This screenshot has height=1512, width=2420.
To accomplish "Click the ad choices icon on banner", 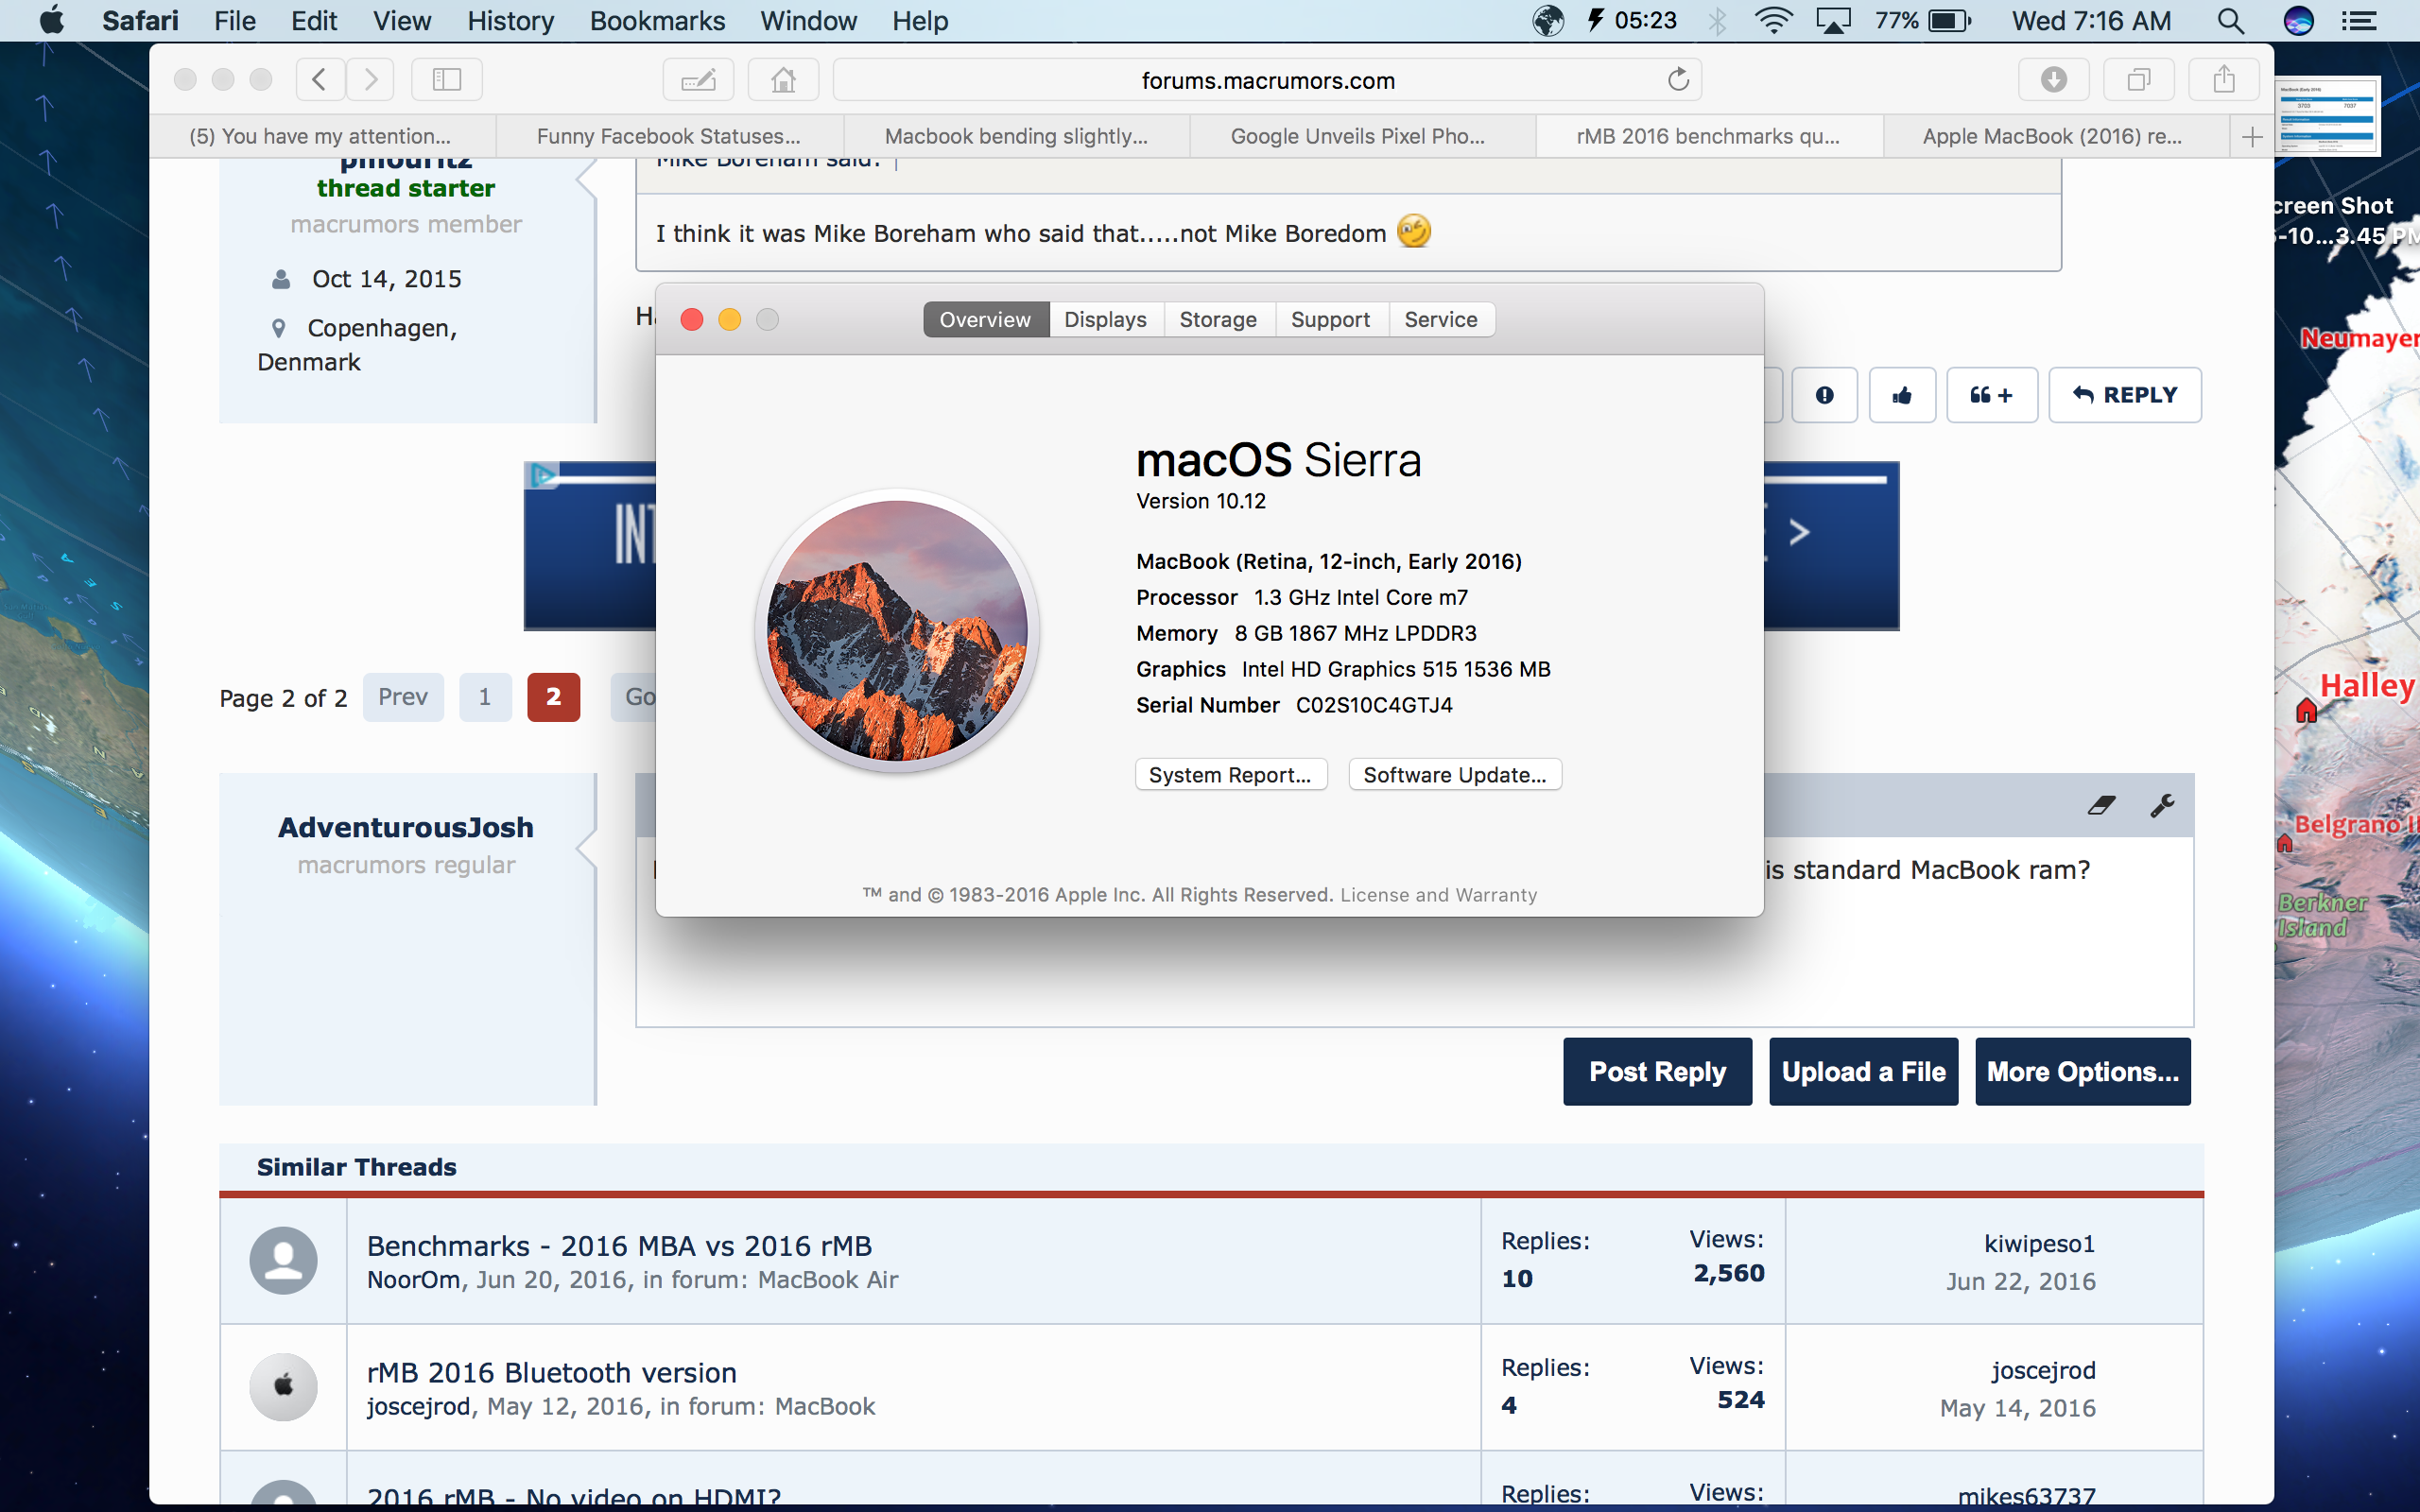I will coord(542,475).
